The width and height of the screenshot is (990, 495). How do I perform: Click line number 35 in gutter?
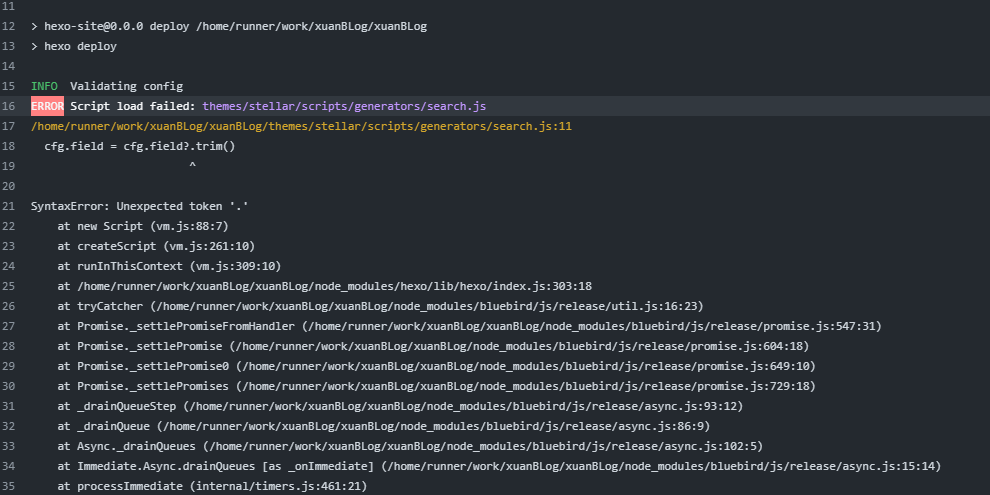(9, 486)
